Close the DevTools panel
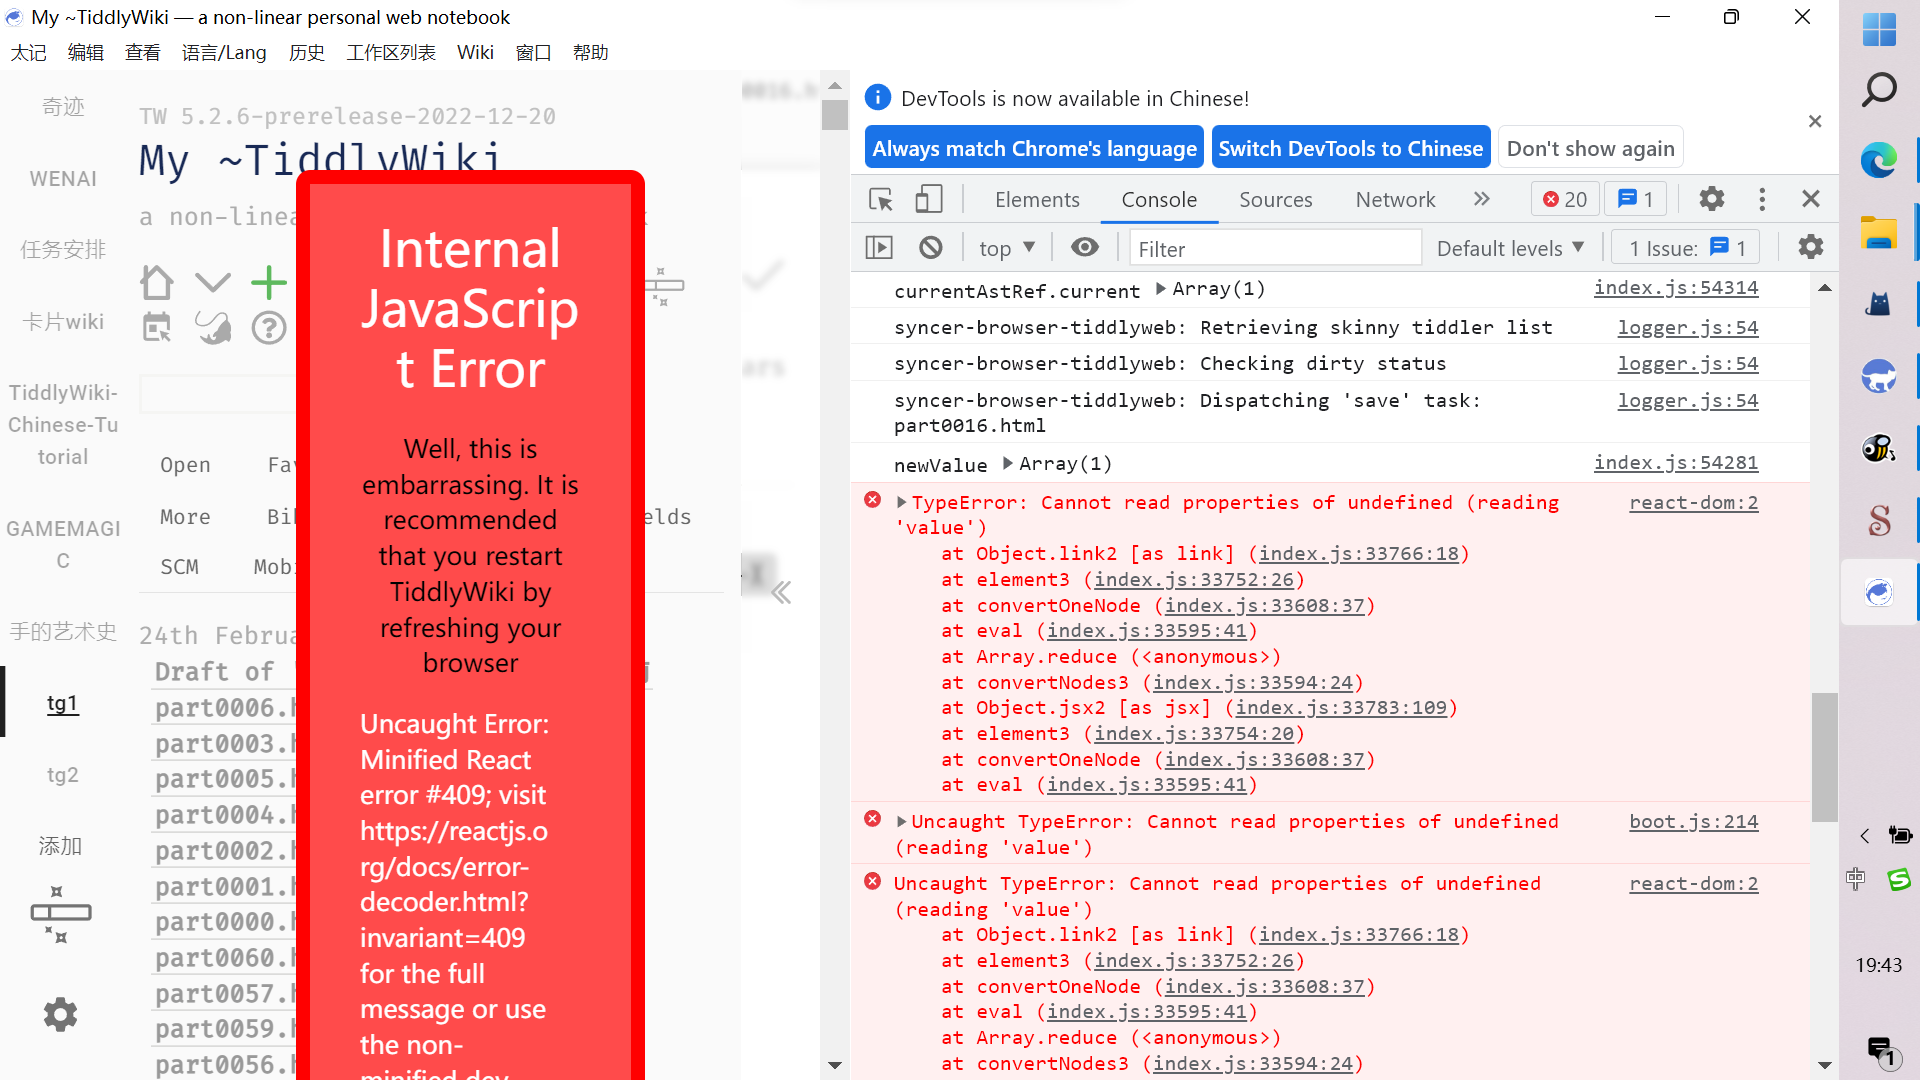1920x1080 pixels. [x=1811, y=199]
